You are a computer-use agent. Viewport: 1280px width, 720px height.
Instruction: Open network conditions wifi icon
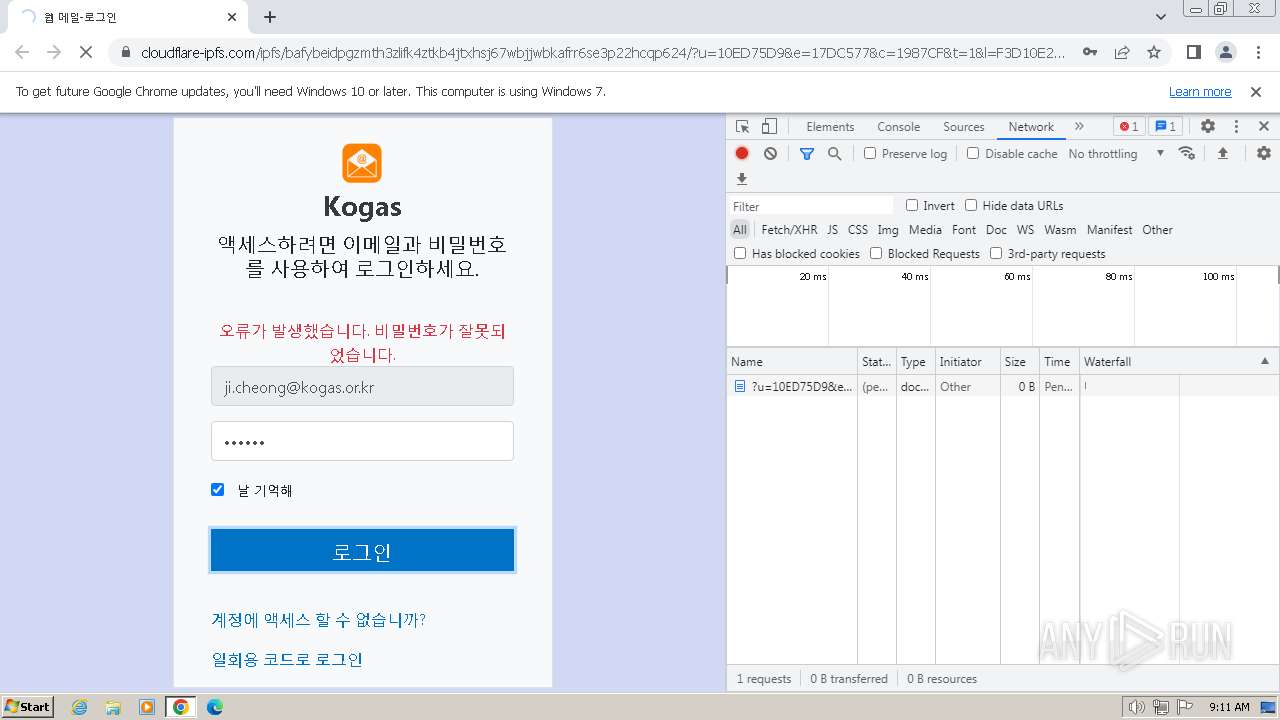(x=1187, y=154)
